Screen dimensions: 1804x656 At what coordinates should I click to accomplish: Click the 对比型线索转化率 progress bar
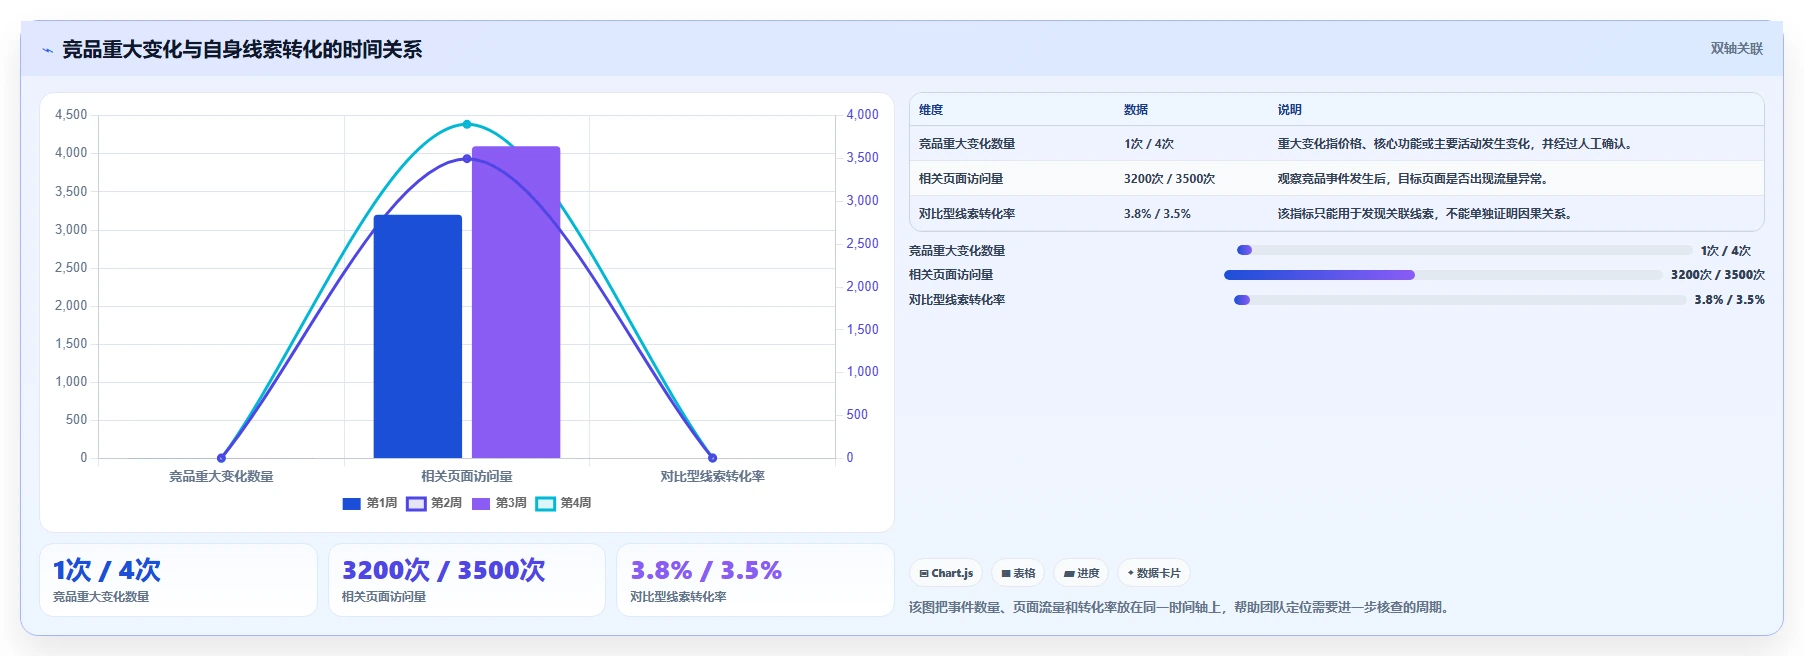pos(1460,300)
